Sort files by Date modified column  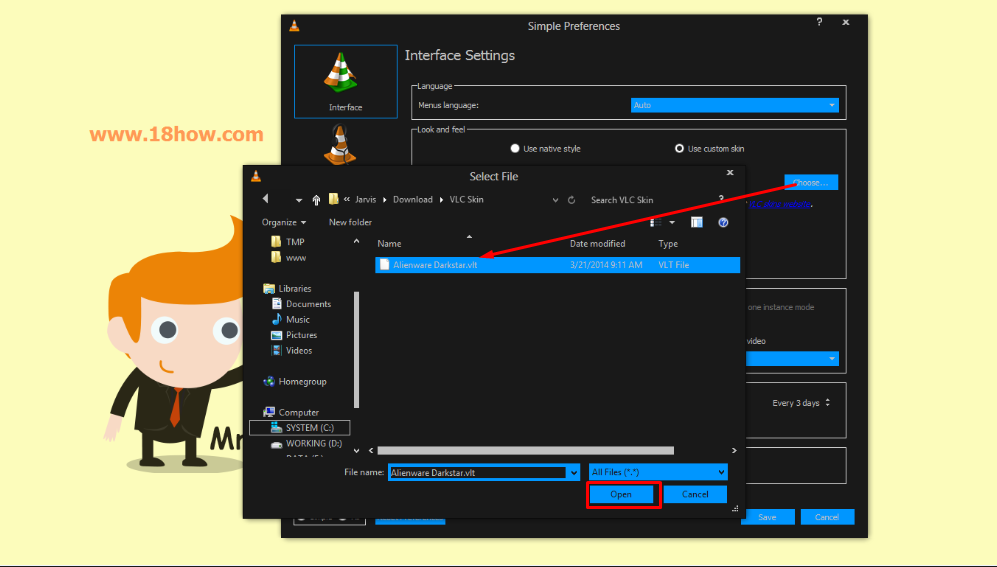[597, 243]
